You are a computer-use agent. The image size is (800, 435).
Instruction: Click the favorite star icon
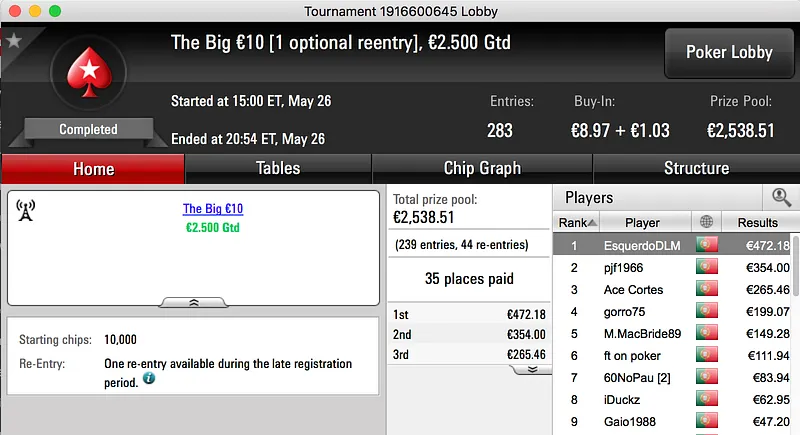click(14, 41)
